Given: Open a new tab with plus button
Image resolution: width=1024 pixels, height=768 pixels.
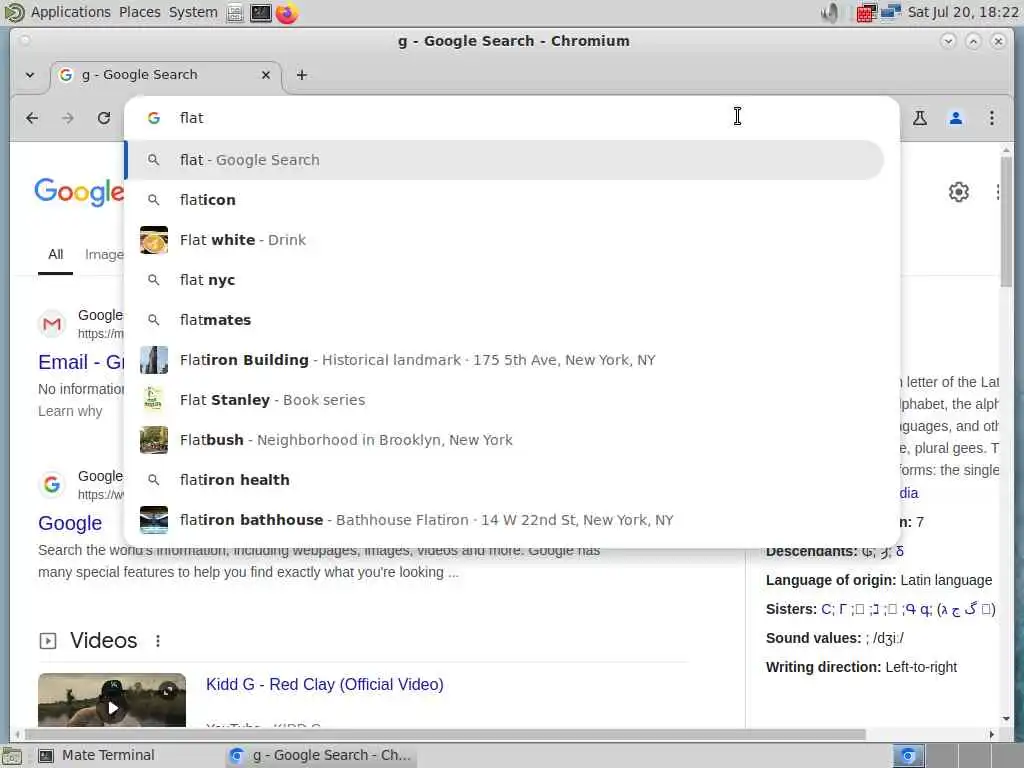Looking at the screenshot, I should pyautogui.click(x=302, y=75).
